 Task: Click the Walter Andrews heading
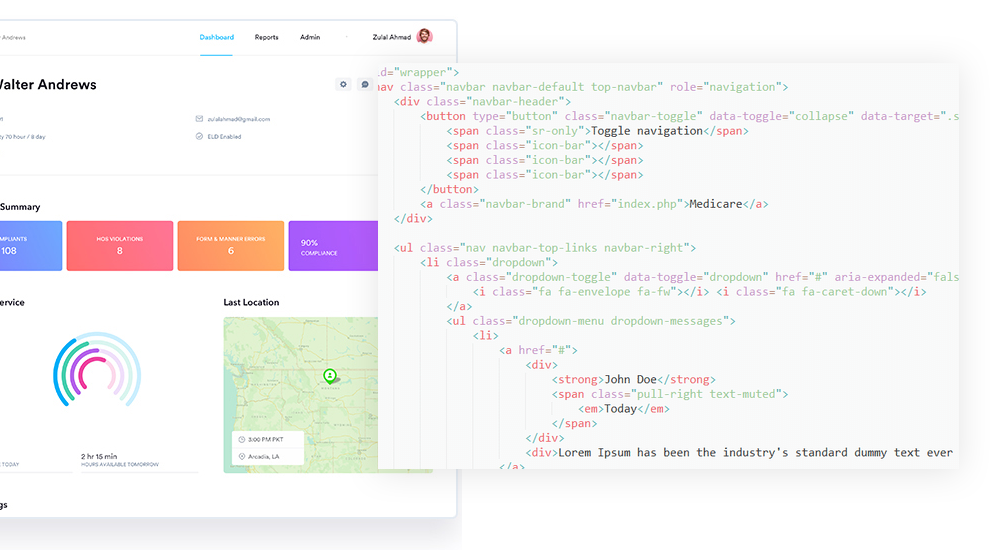click(48, 85)
